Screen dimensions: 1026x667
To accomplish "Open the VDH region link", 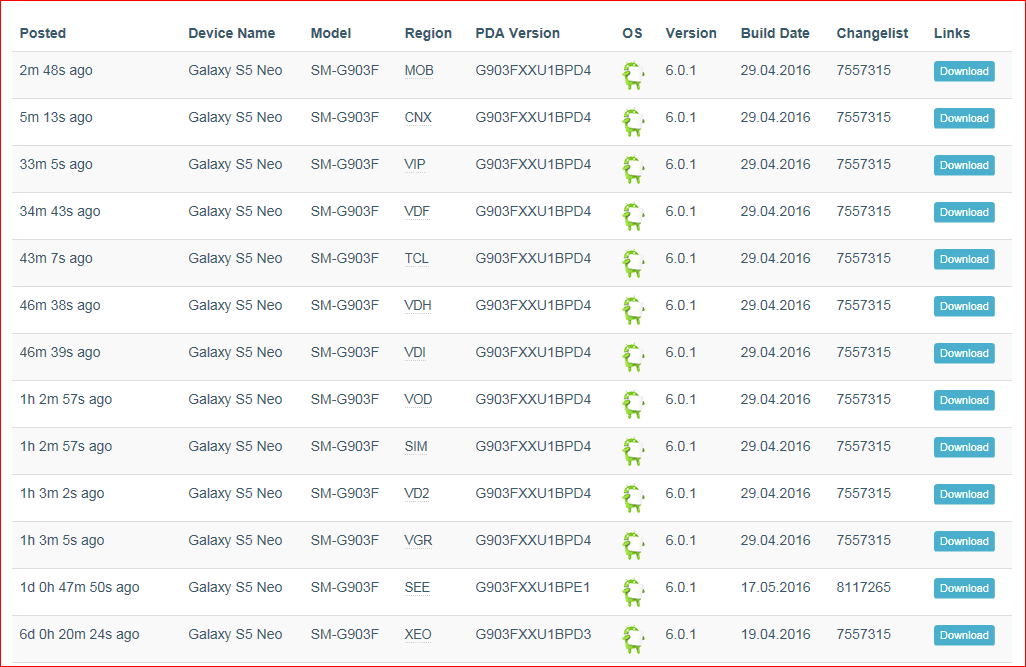I will [x=417, y=306].
